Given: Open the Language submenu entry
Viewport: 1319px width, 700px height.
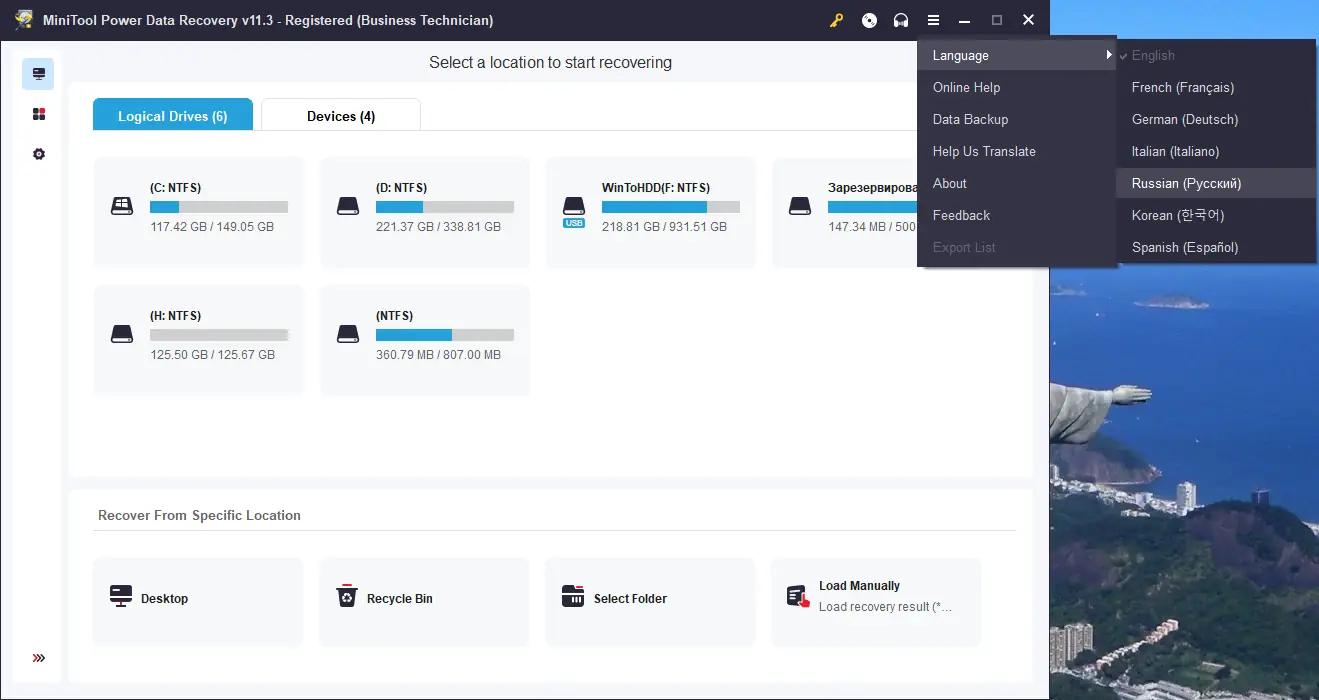Looking at the screenshot, I should click(1016, 55).
